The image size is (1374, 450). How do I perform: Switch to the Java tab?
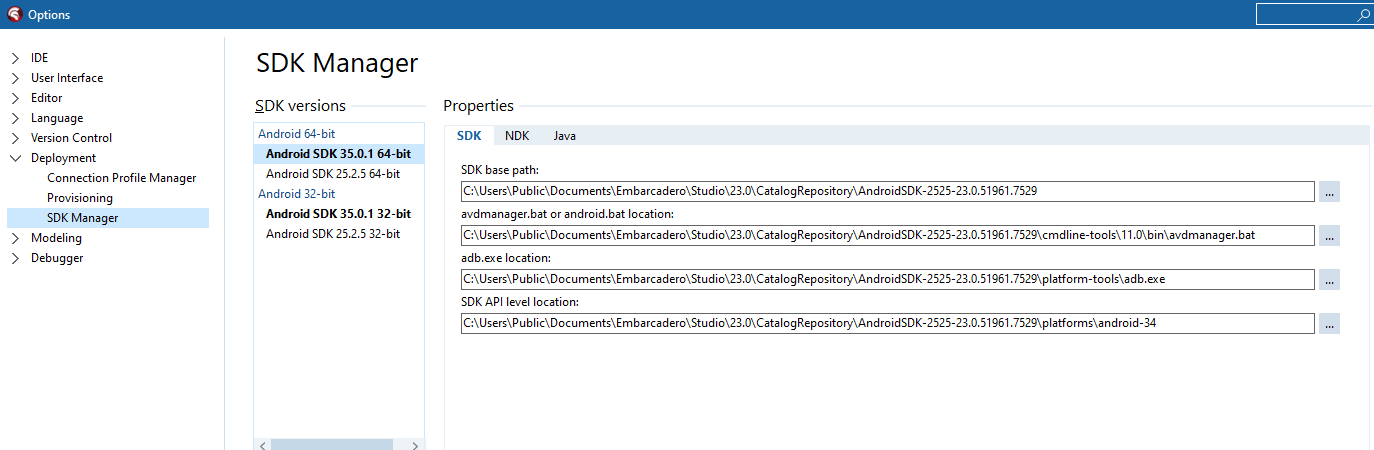pos(565,136)
